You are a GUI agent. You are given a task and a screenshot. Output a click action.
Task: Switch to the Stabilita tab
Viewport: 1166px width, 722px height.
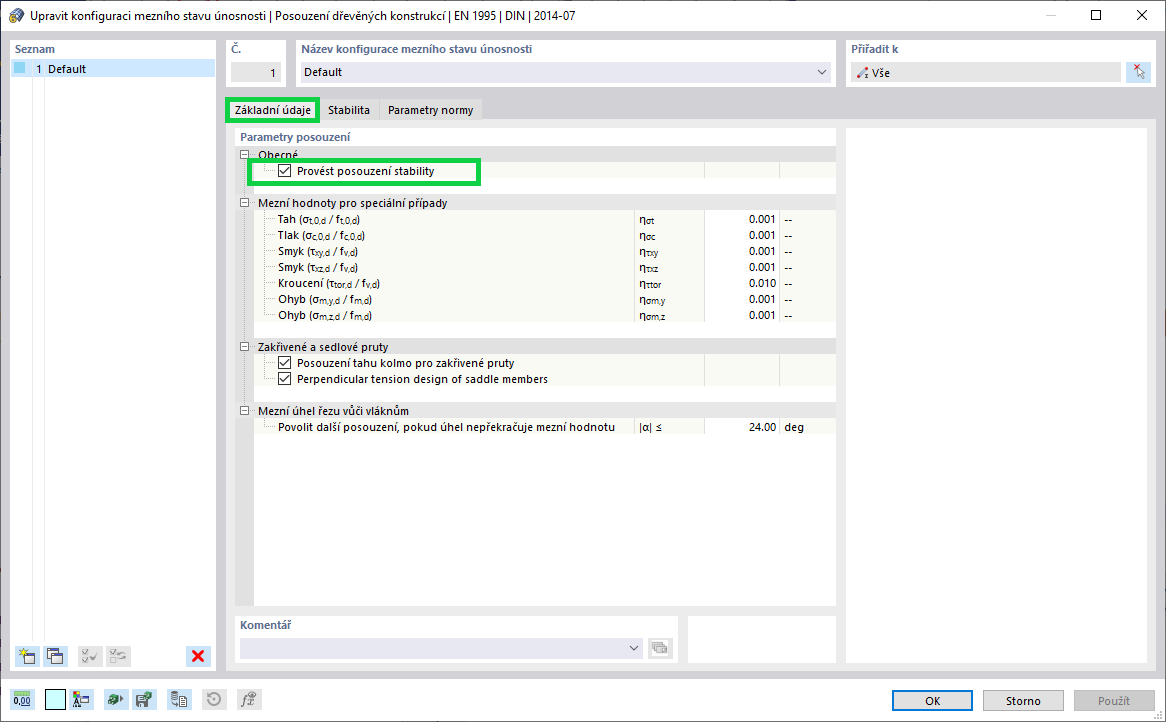[x=349, y=110]
